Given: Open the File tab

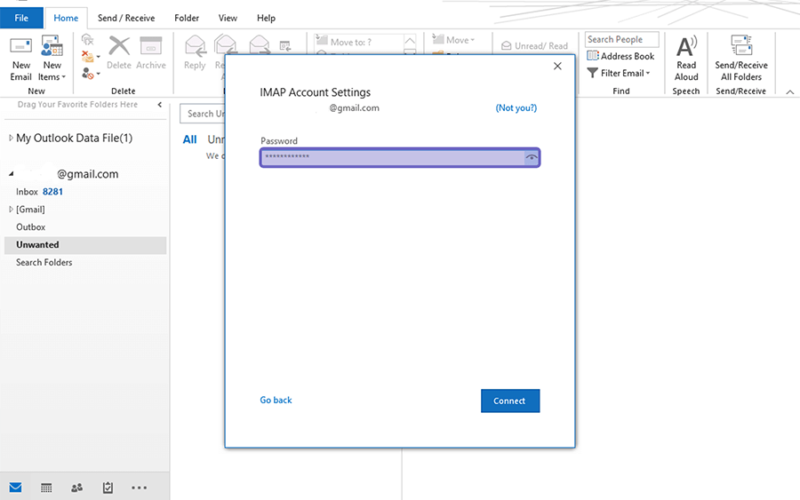Looking at the screenshot, I should coord(21,18).
